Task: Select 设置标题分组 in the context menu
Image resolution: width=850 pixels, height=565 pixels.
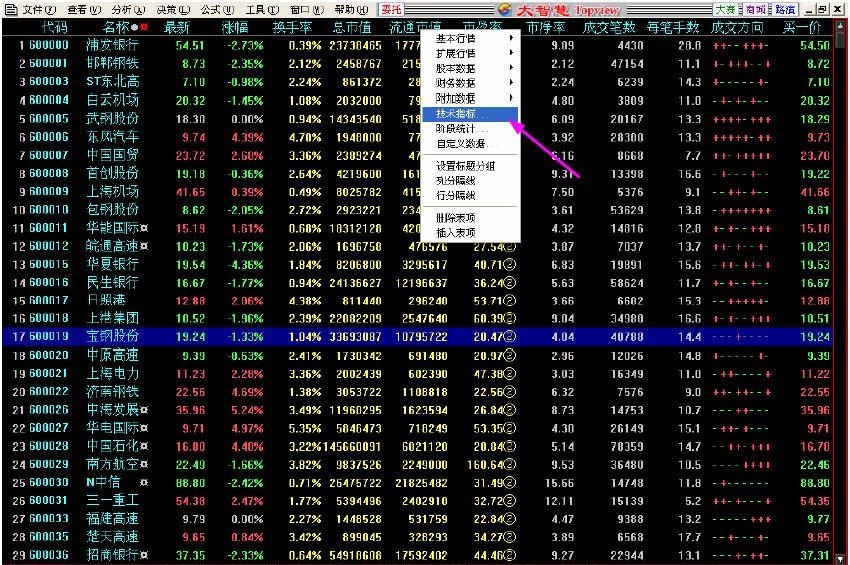Action: pos(470,165)
